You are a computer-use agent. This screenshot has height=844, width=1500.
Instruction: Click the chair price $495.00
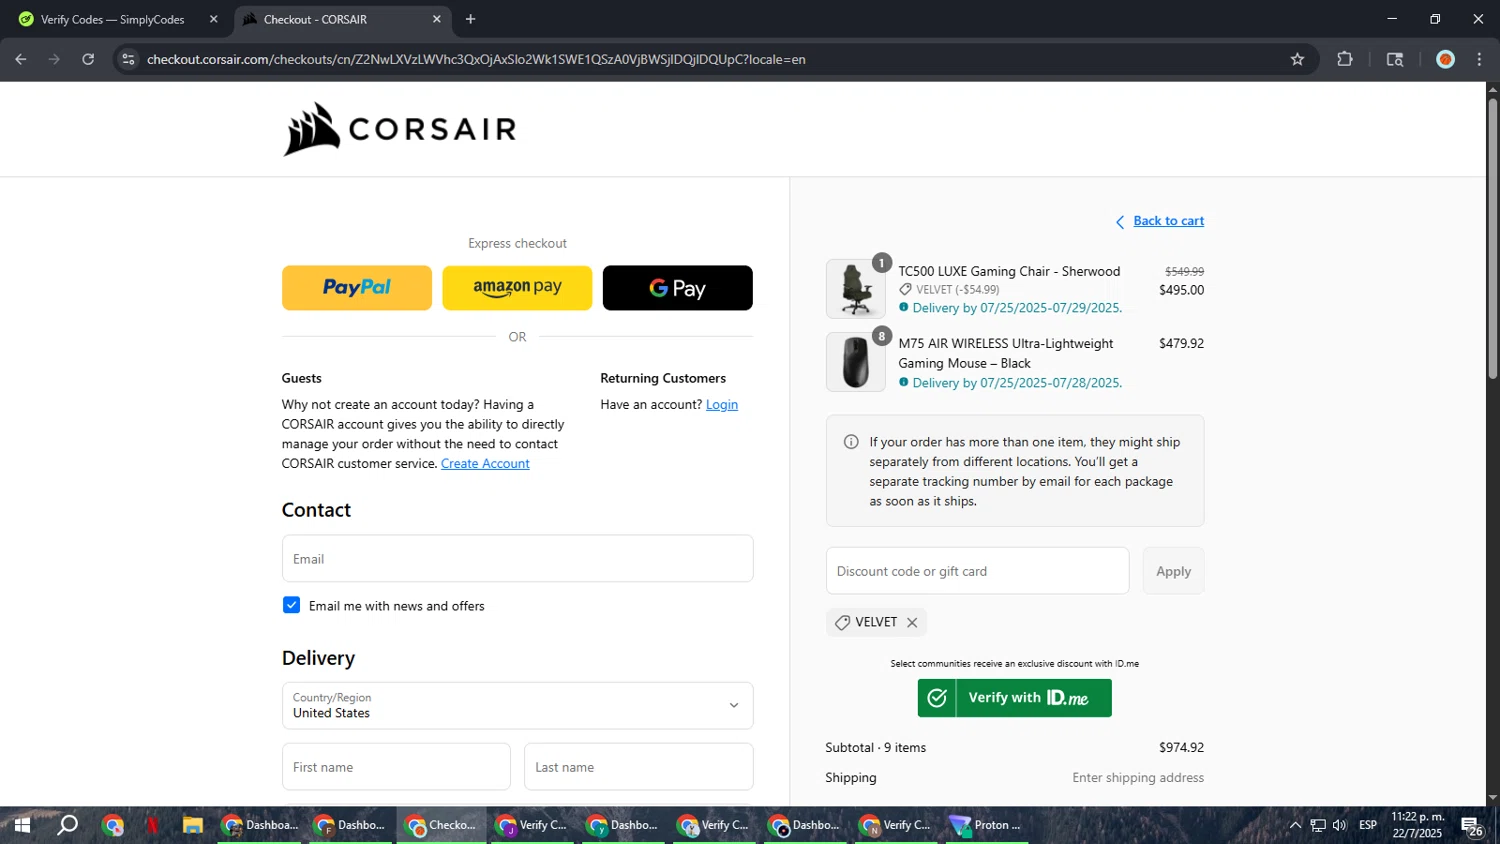1181,290
